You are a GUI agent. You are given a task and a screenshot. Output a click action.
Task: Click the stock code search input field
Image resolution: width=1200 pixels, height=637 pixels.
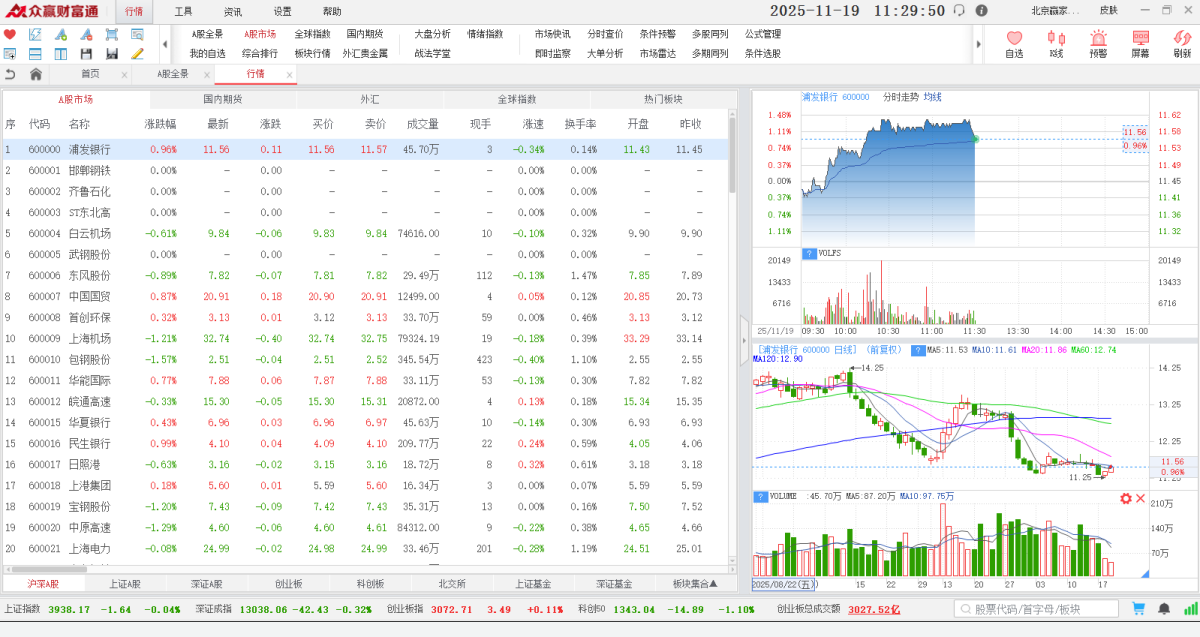coord(1035,608)
